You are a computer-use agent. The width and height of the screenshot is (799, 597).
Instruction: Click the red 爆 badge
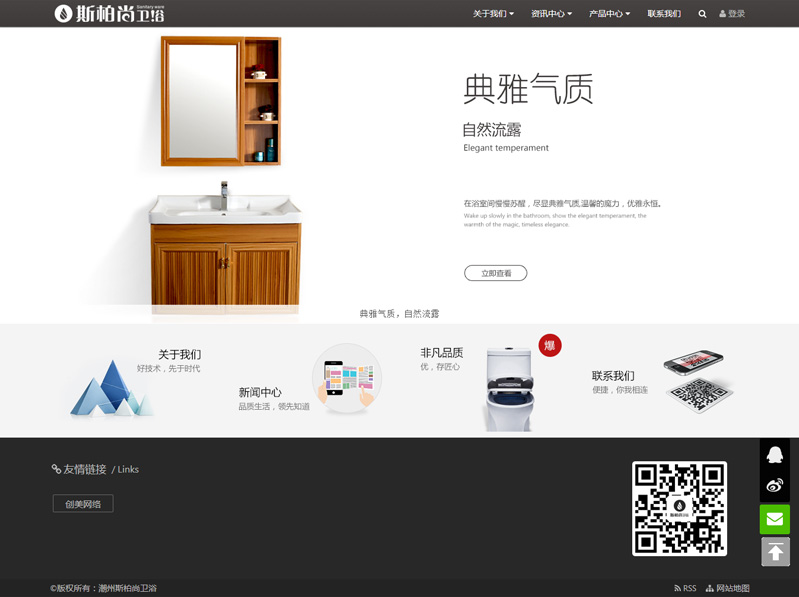(x=550, y=345)
